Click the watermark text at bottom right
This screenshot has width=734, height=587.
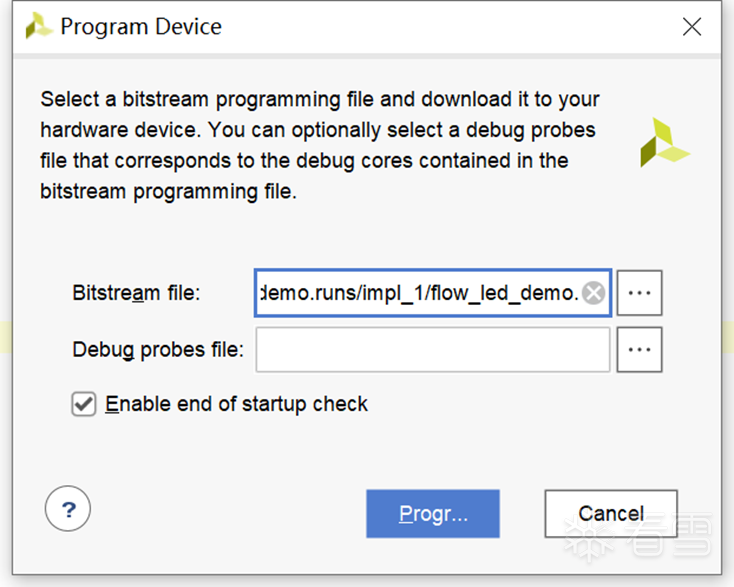tap(670, 541)
